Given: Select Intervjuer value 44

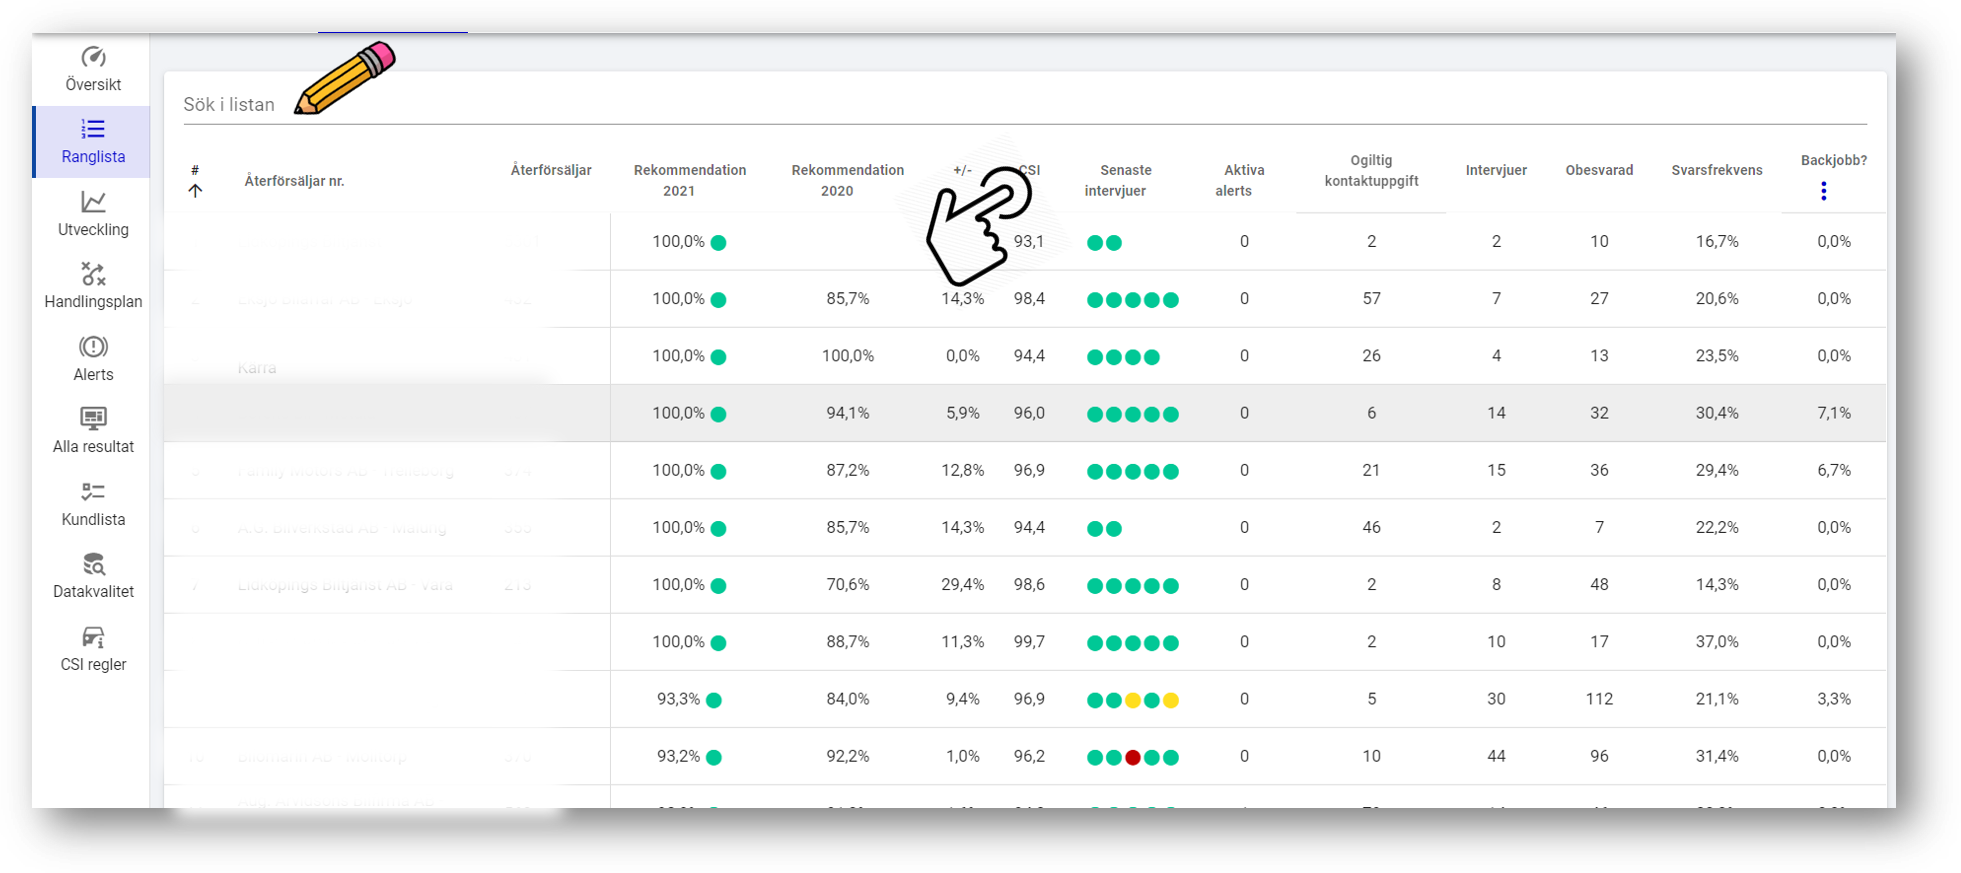Looking at the screenshot, I should (x=1496, y=756).
